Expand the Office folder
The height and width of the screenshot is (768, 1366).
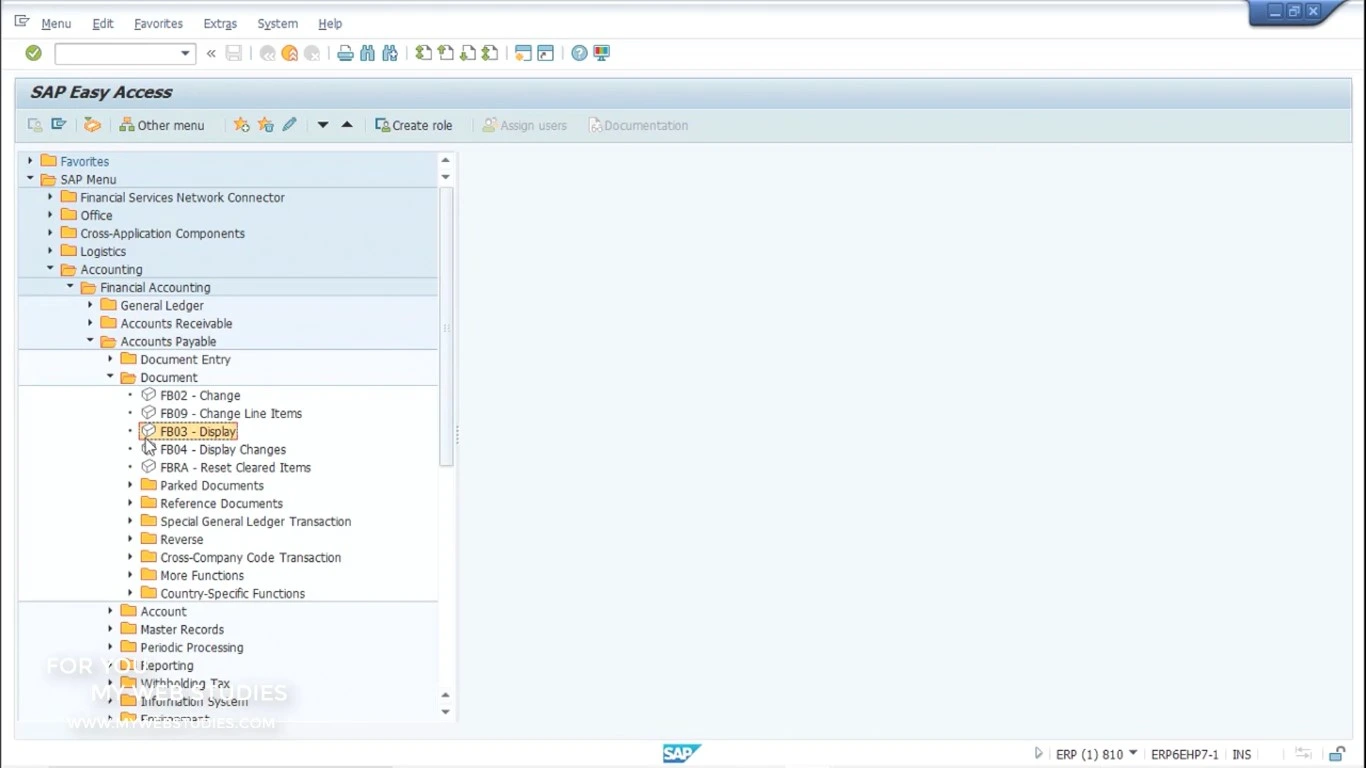point(50,215)
